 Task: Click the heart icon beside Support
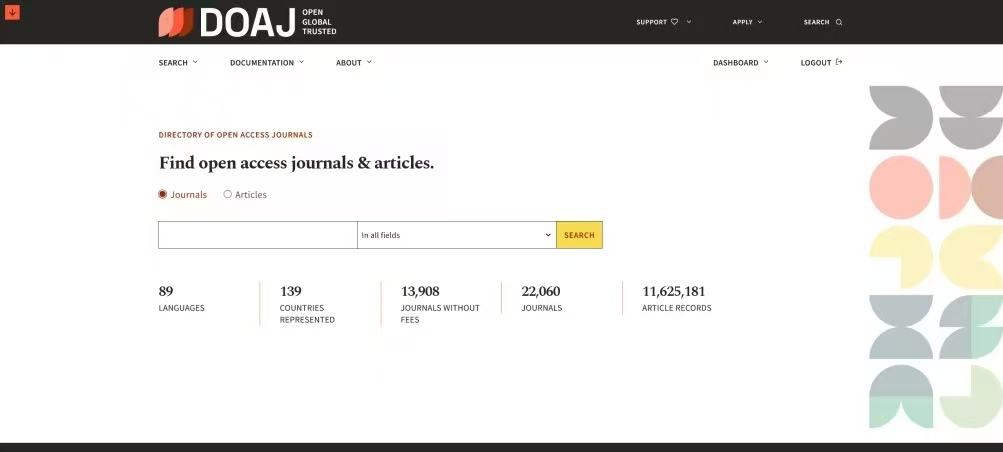click(674, 22)
